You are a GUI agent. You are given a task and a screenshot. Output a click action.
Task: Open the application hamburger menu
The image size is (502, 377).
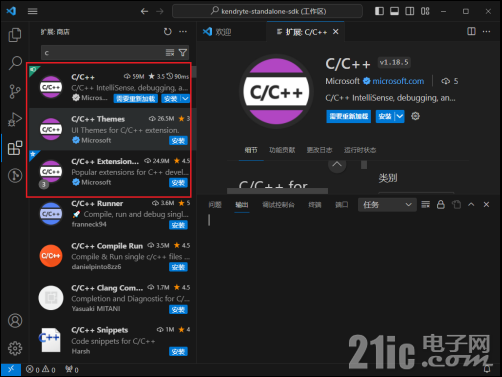click(x=32, y=11)
